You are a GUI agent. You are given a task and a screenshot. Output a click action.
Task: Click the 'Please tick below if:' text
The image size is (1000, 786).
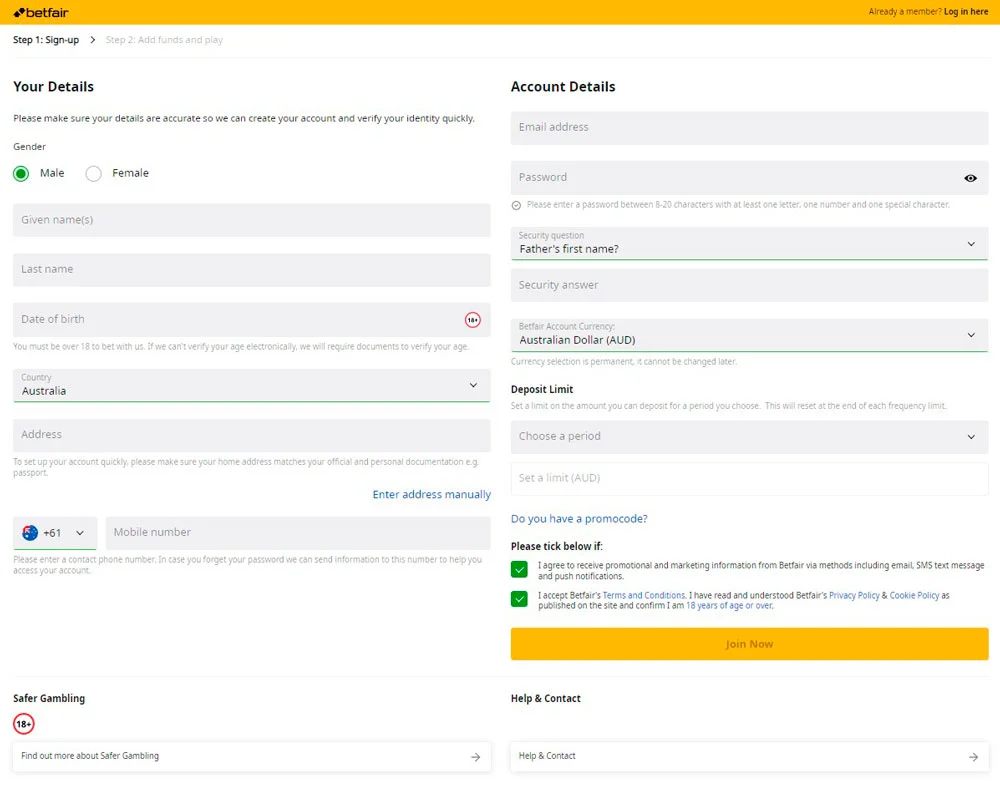pyautogui.click(x=557, y=547)
